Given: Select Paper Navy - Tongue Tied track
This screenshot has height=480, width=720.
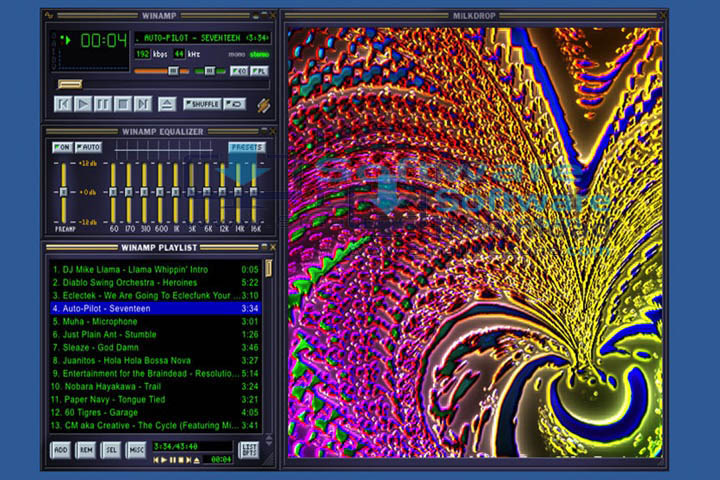Looking at the screenshot, I should click(x=156, y=400).
